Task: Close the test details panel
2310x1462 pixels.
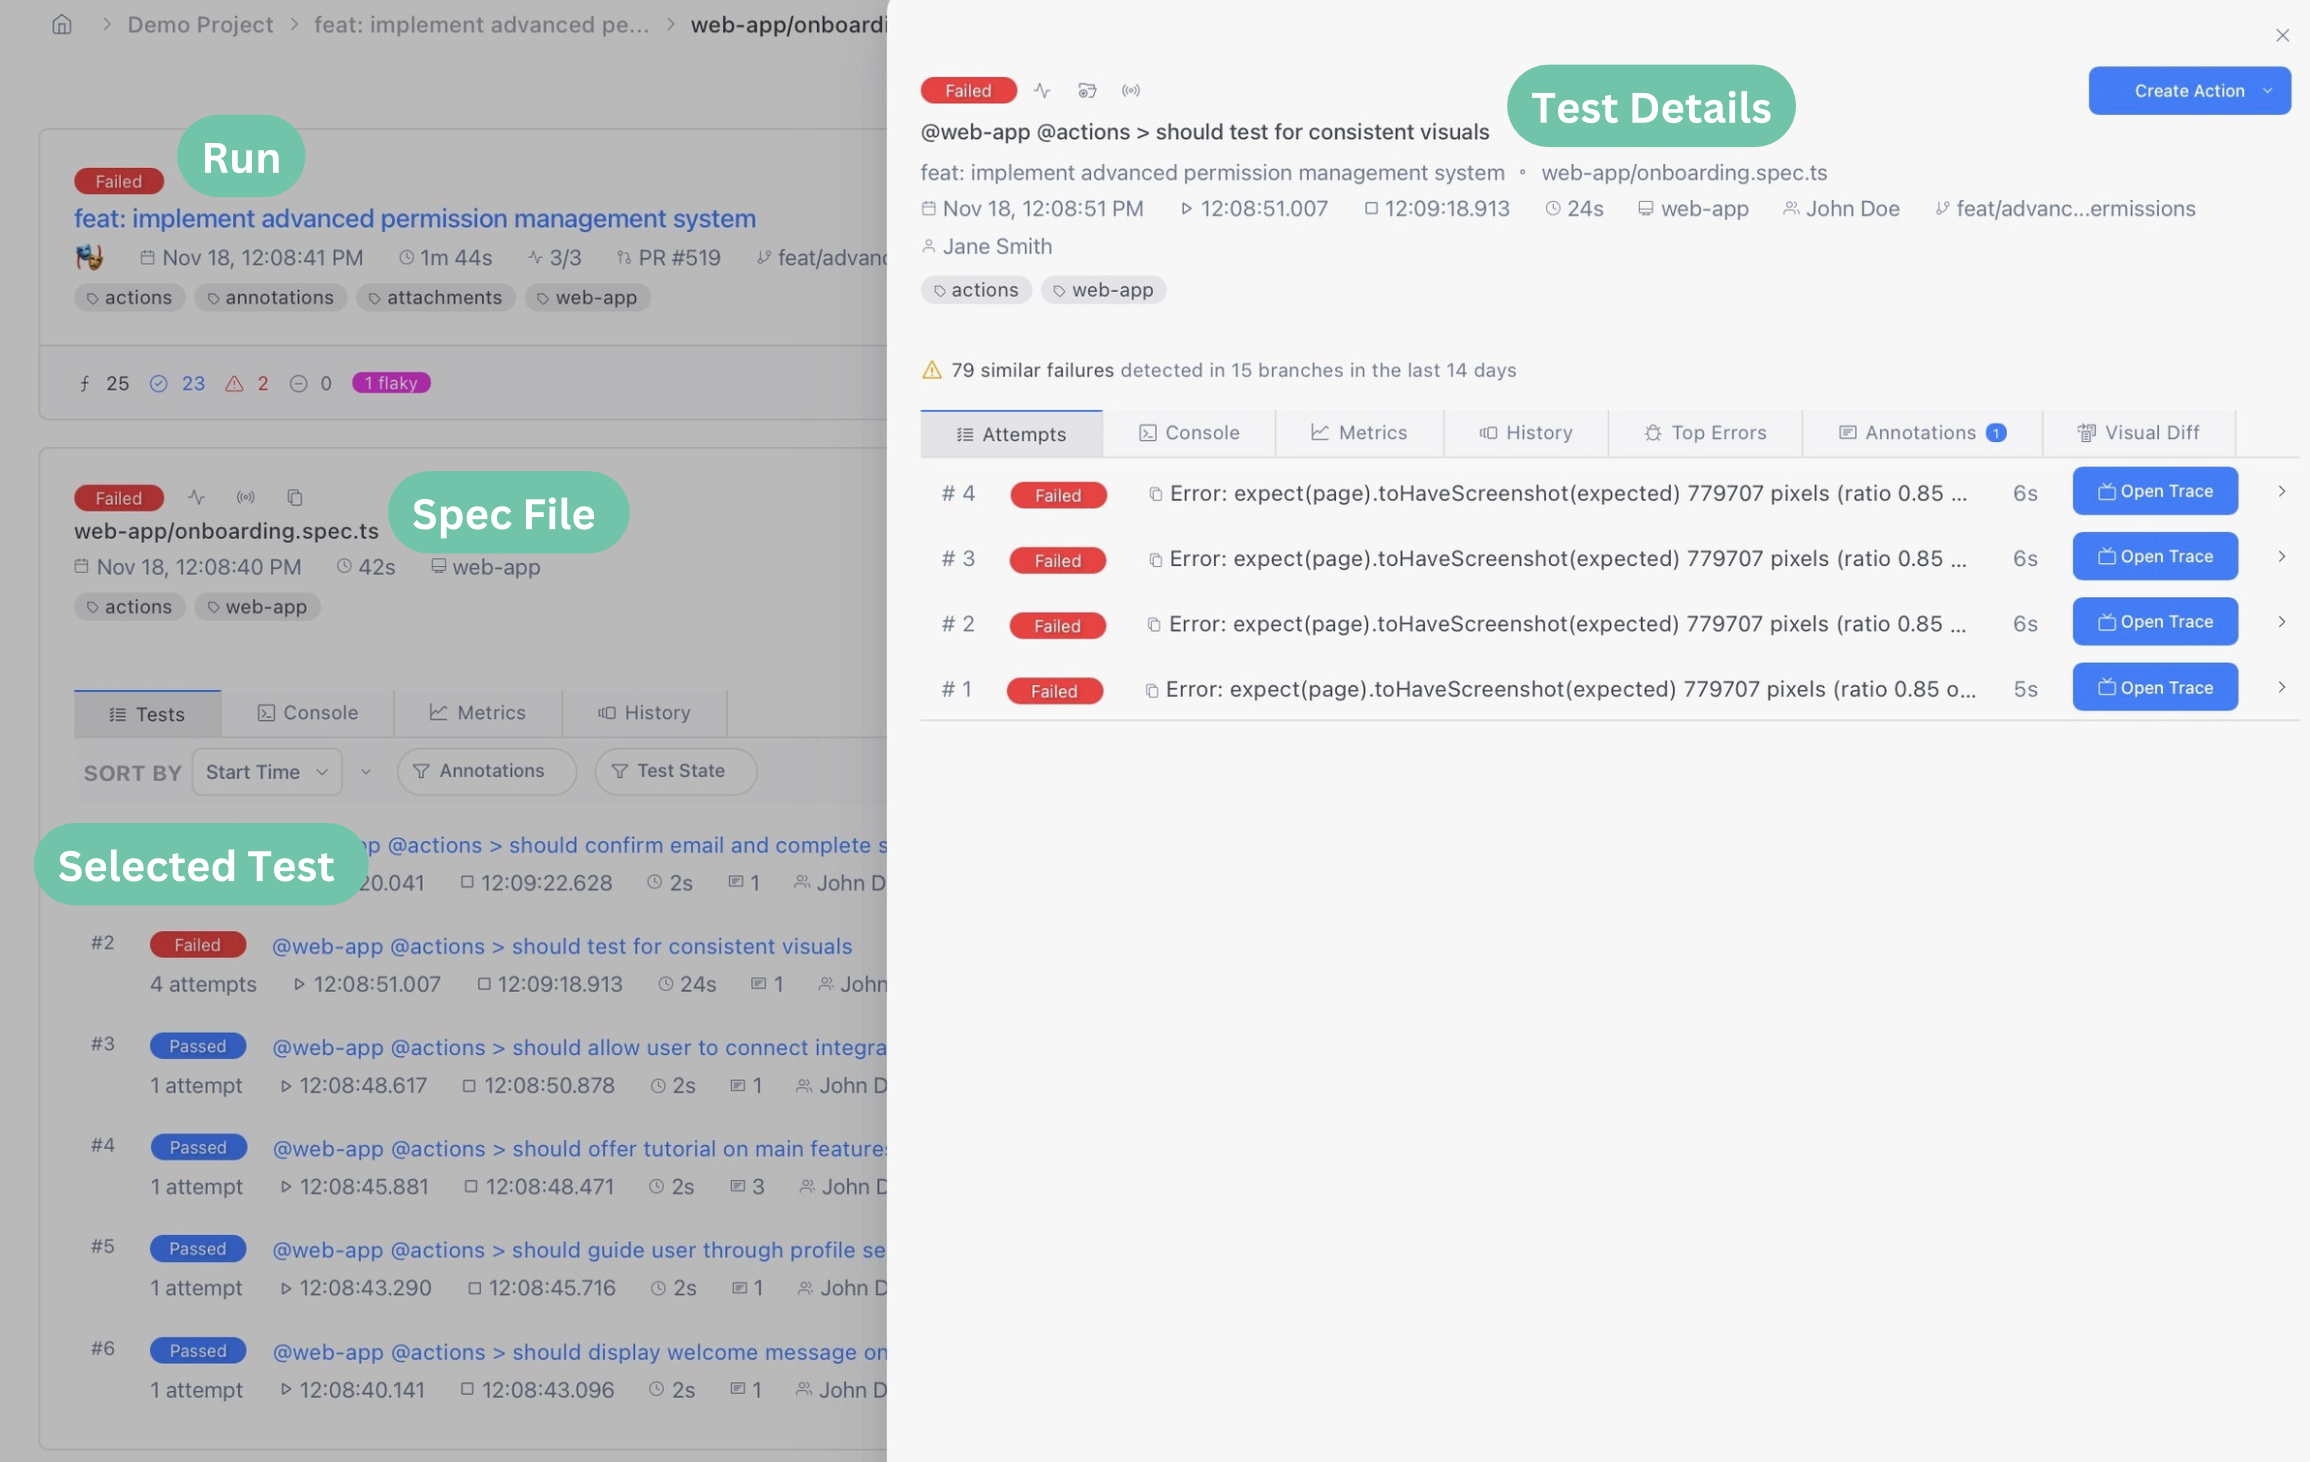Action: pos(2282,36)
